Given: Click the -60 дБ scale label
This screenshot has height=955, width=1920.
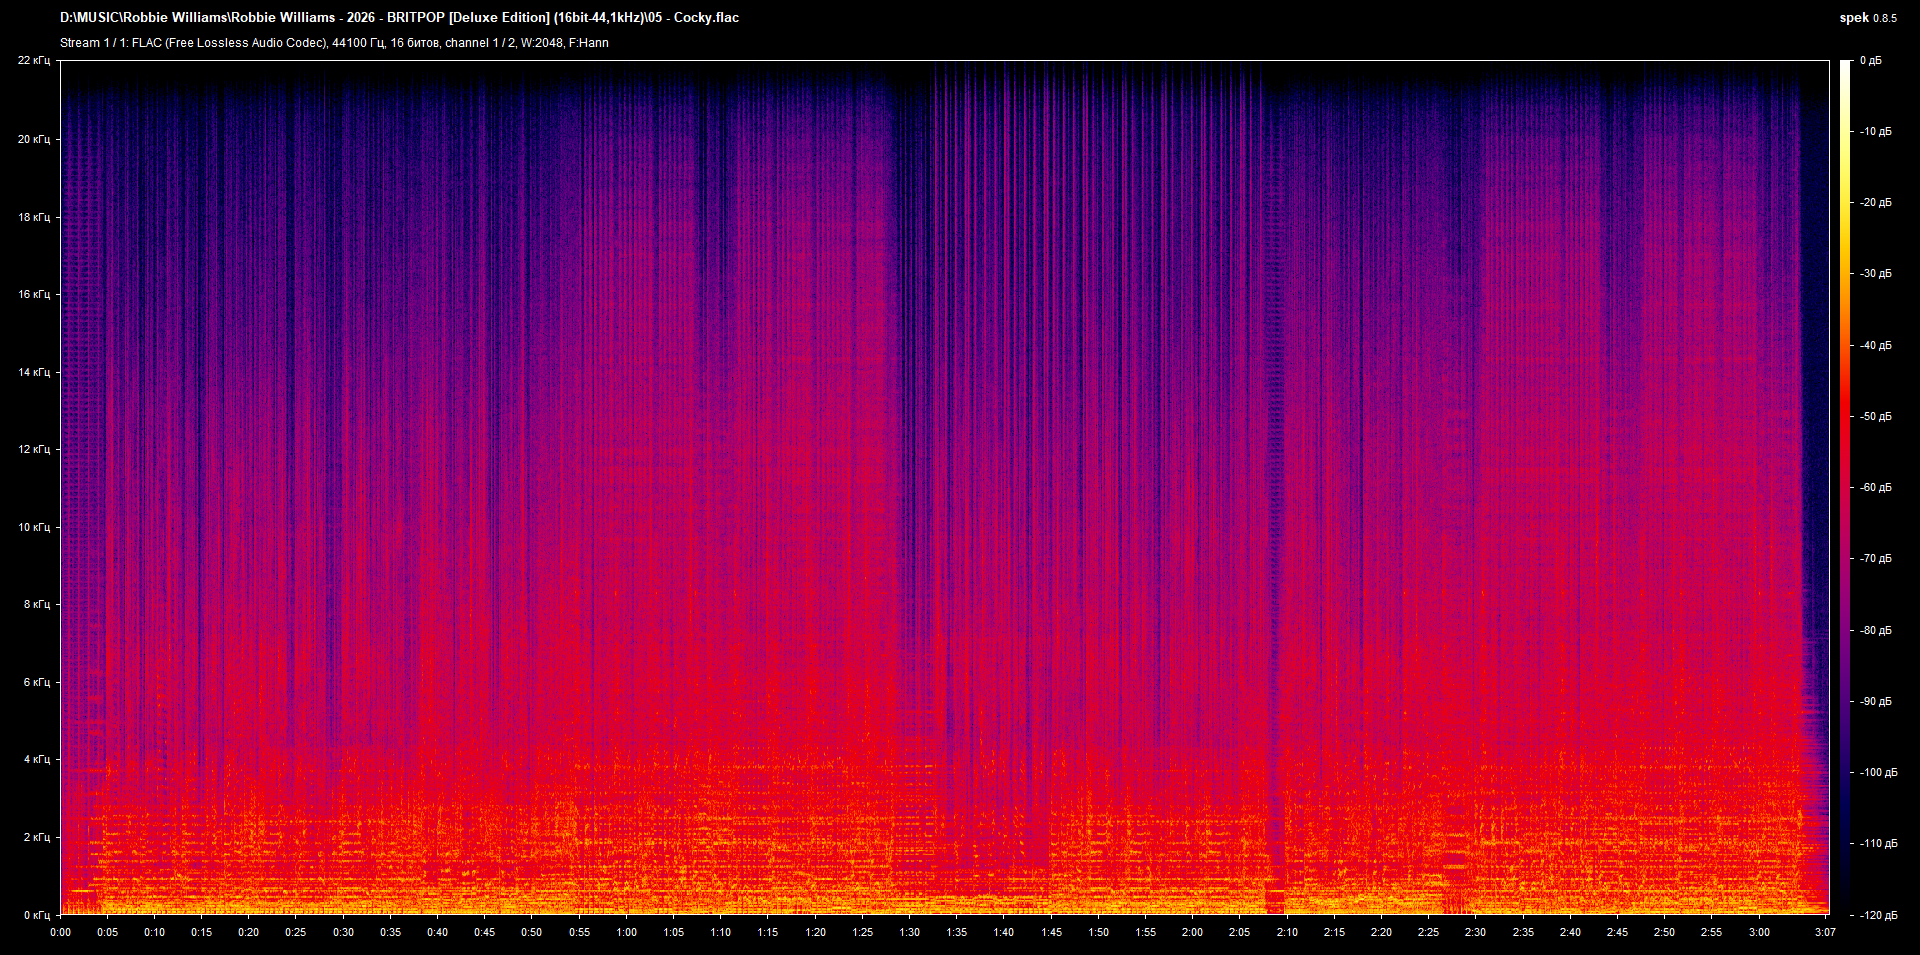Looking at the screenshot, I should point(1876,488).
